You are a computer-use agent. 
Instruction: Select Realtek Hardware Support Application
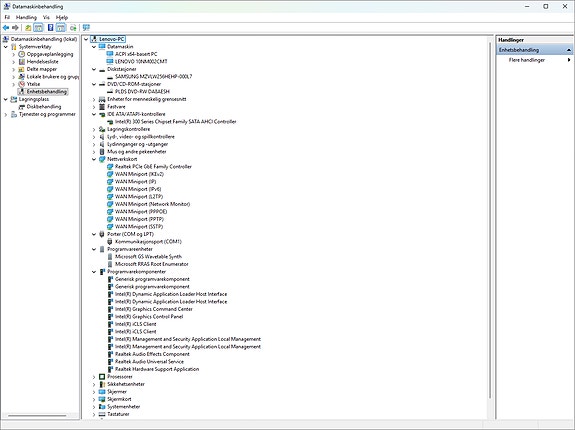157,369
